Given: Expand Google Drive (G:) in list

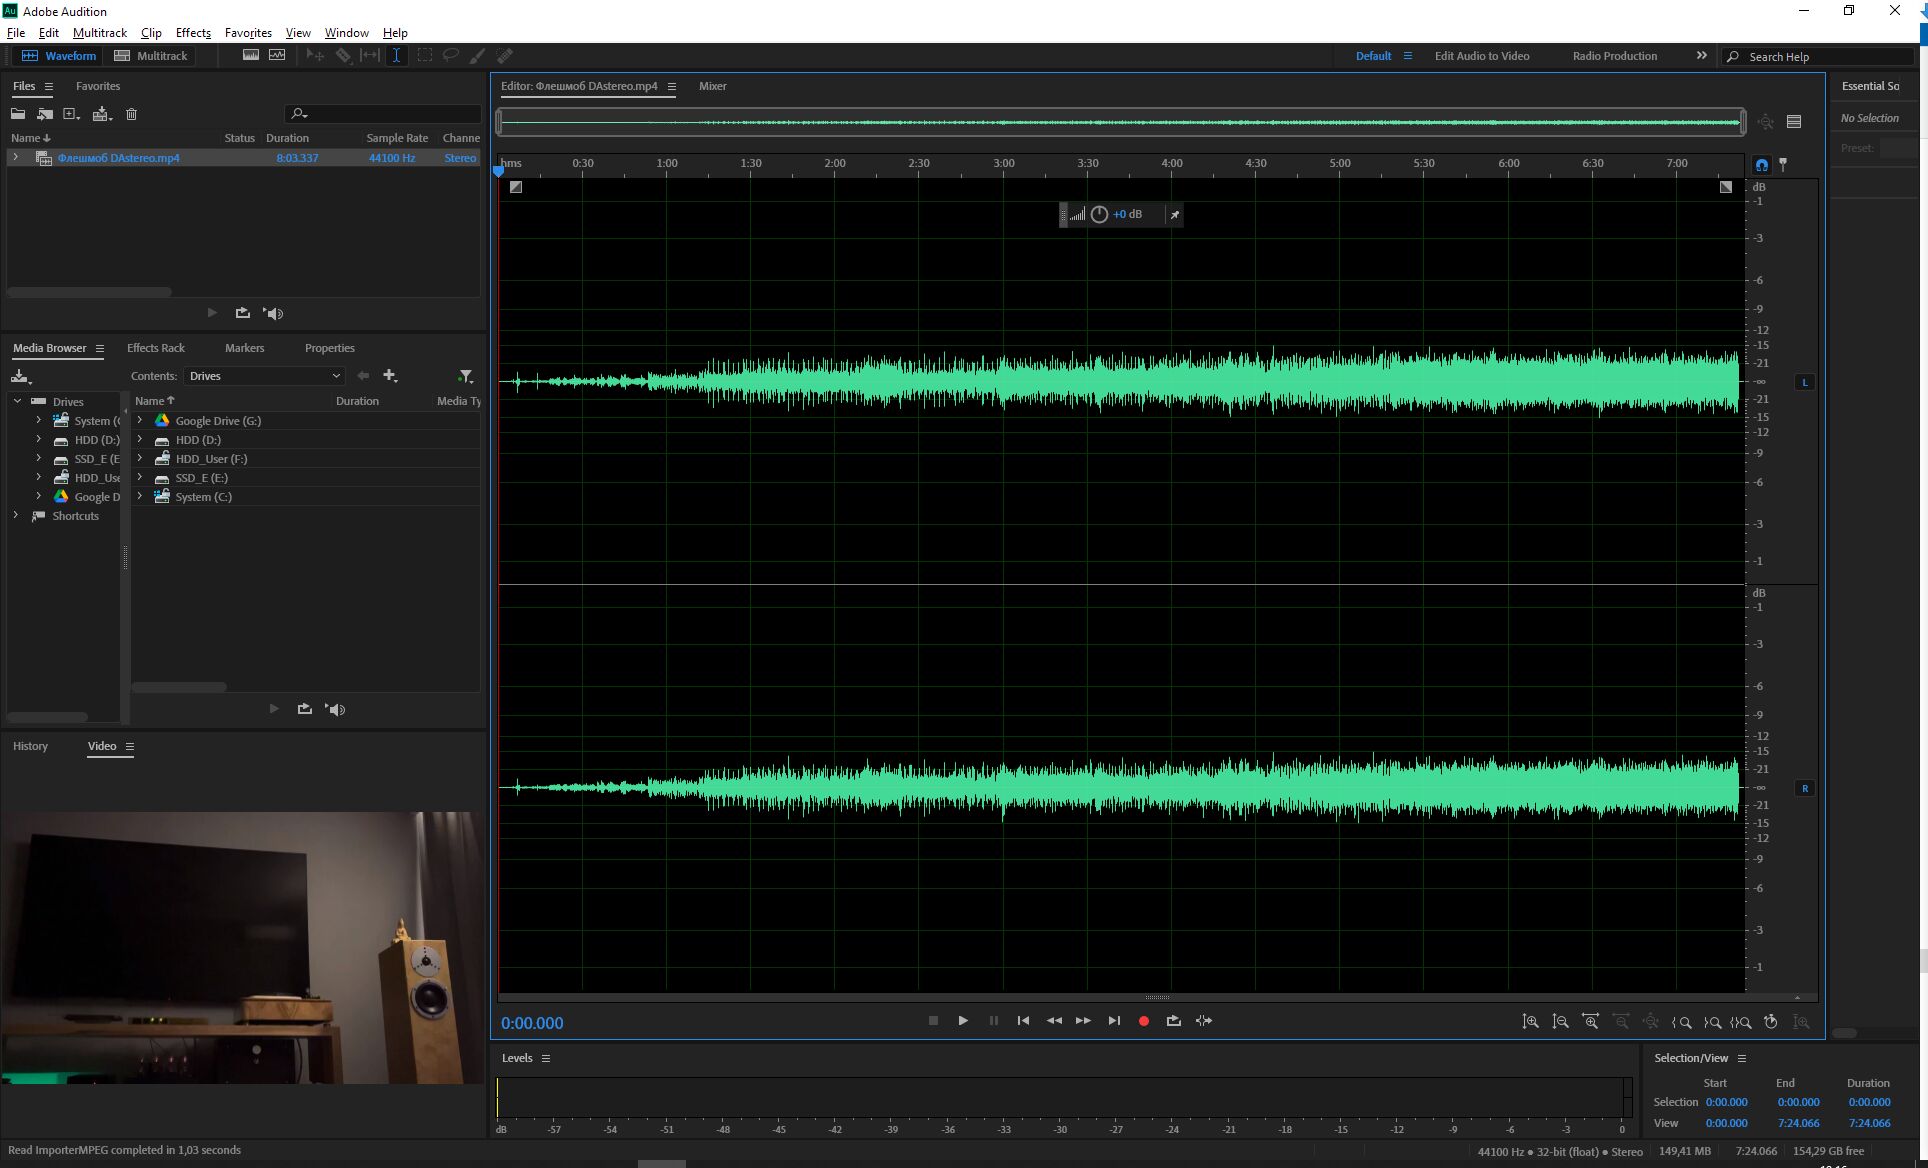Looking at the screenshot, I should click(140, 420).
